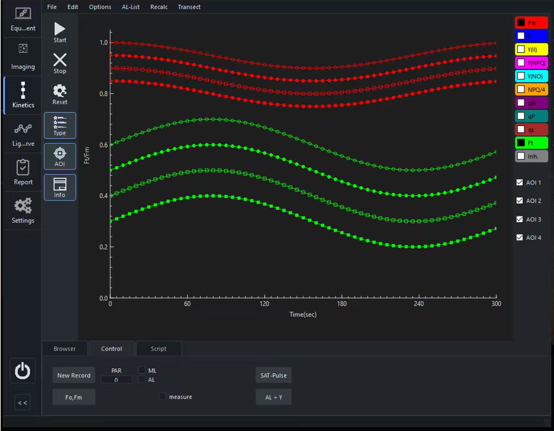Open the Edit menu
Image resolution: width=554 pixels, height=431 pixels.
pos(73,7)
